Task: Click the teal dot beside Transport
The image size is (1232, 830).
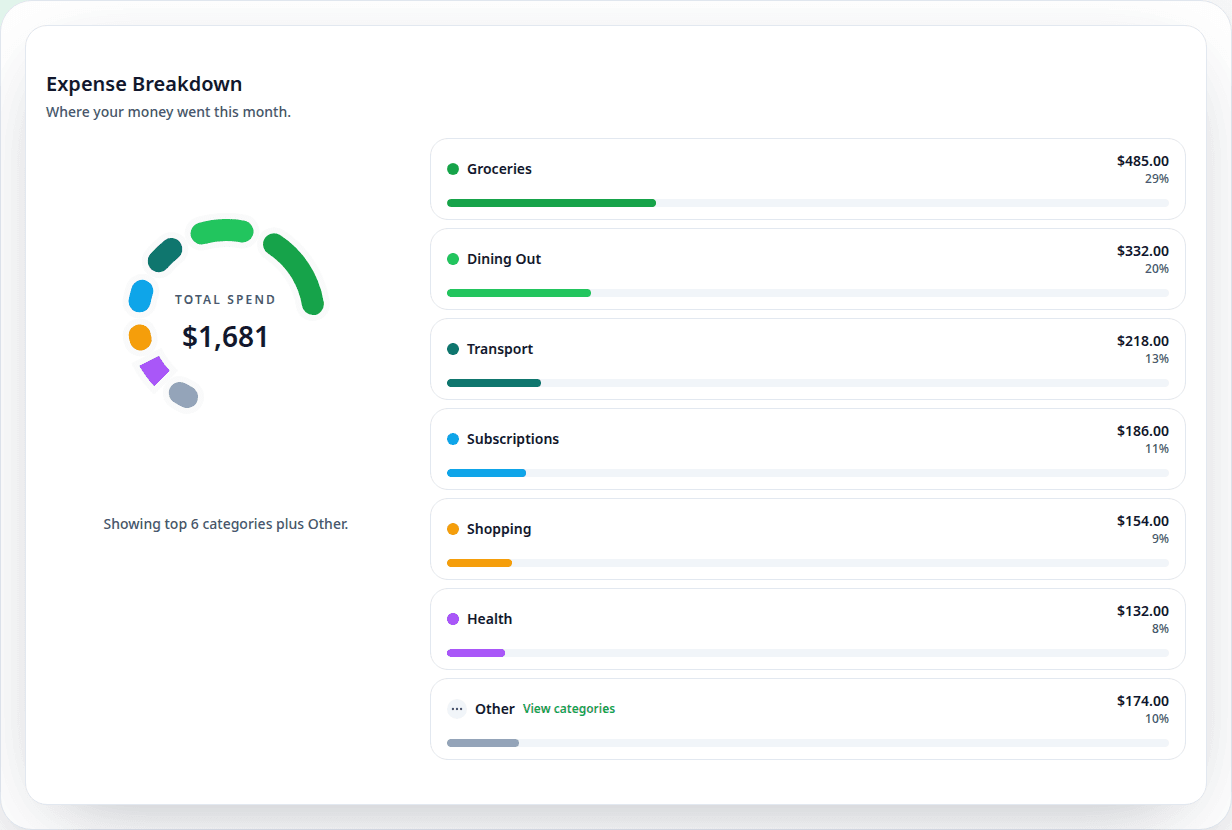Action: [453, 349]
